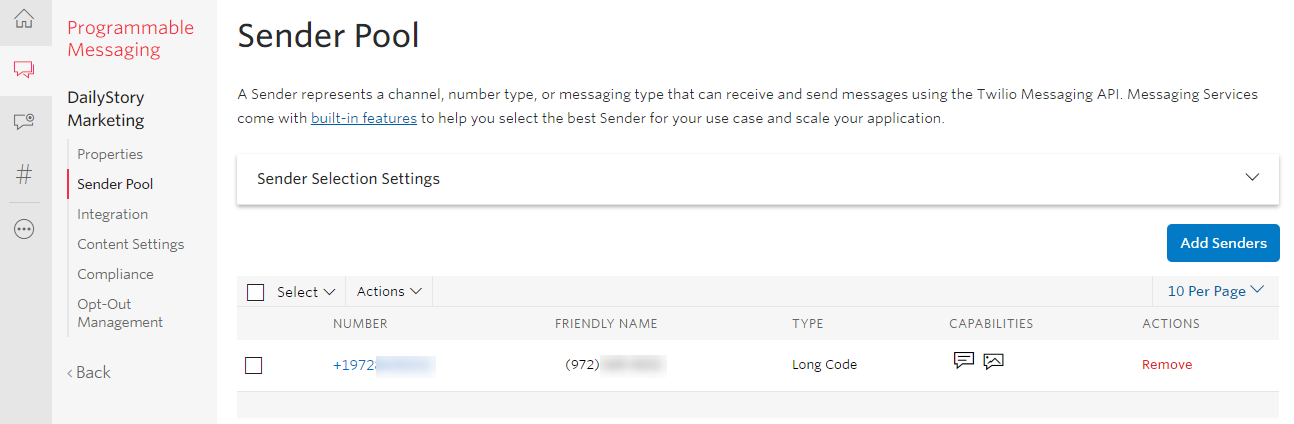The height and width of the screenshot is (424, 1294).
Task: Open Opt-Out Management section
Action: click(120, 313)
